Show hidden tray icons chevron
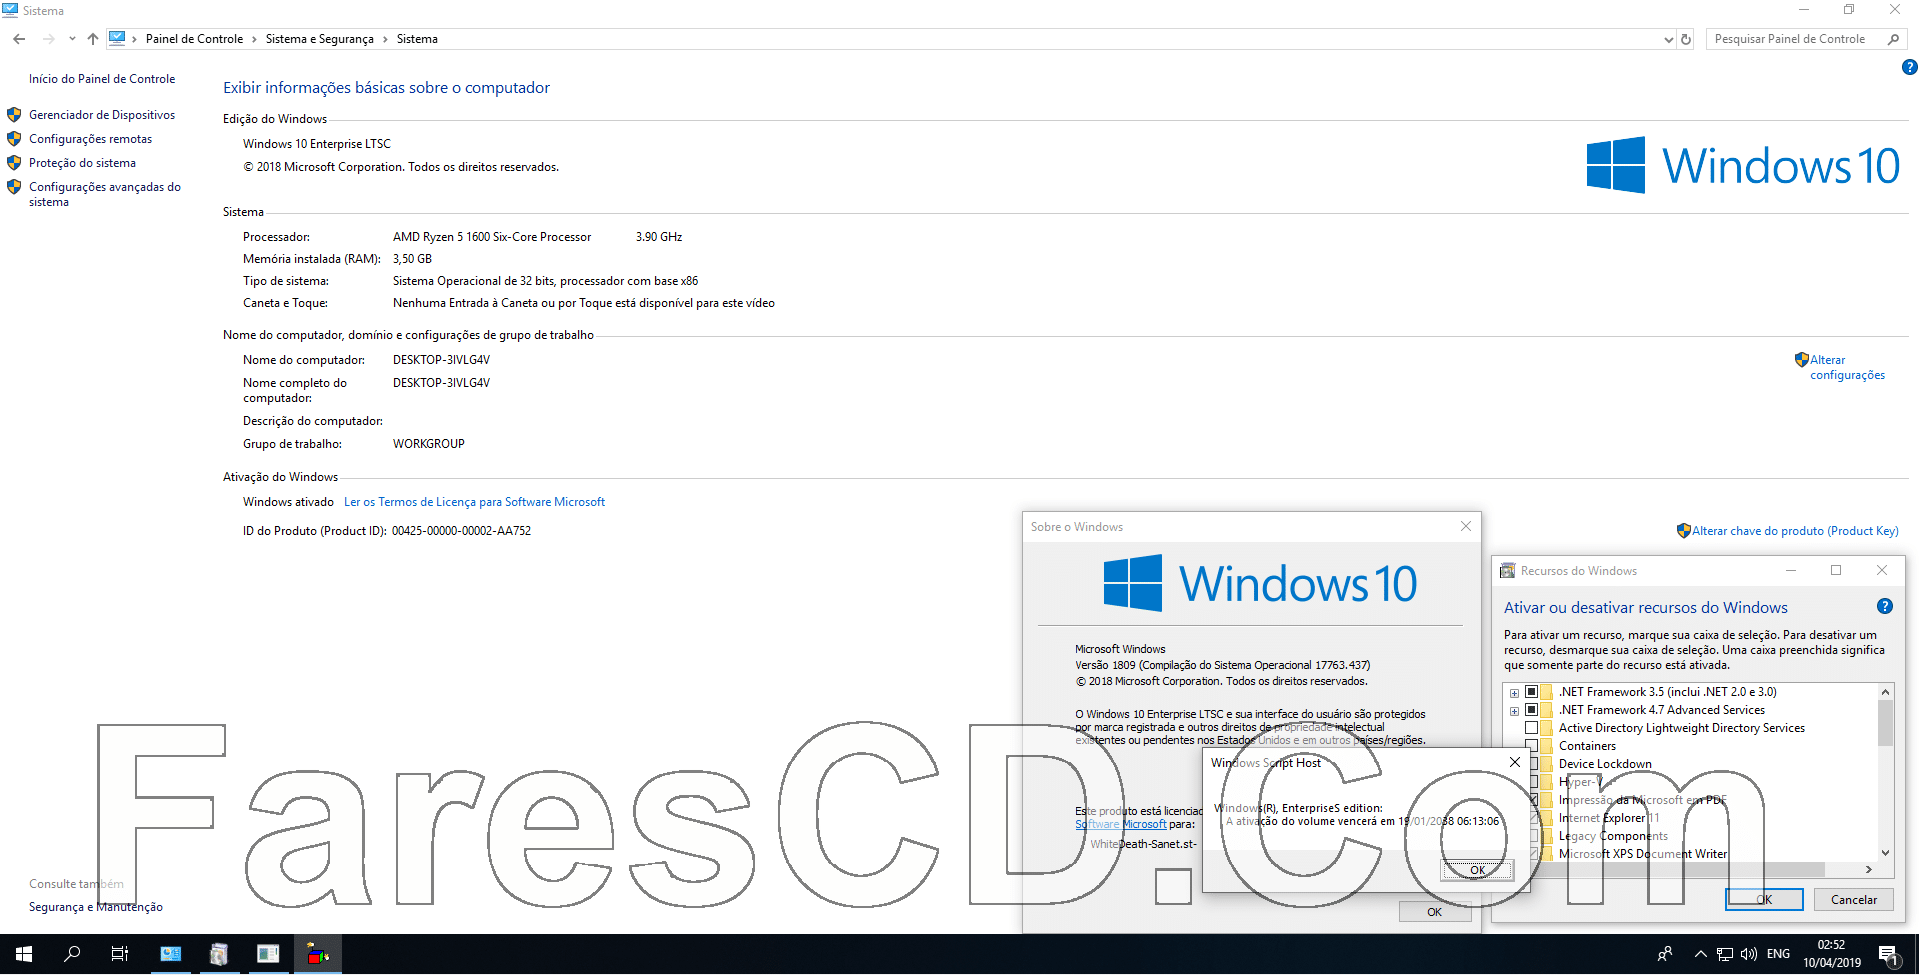The image size is (1919, 975). 1700,954
